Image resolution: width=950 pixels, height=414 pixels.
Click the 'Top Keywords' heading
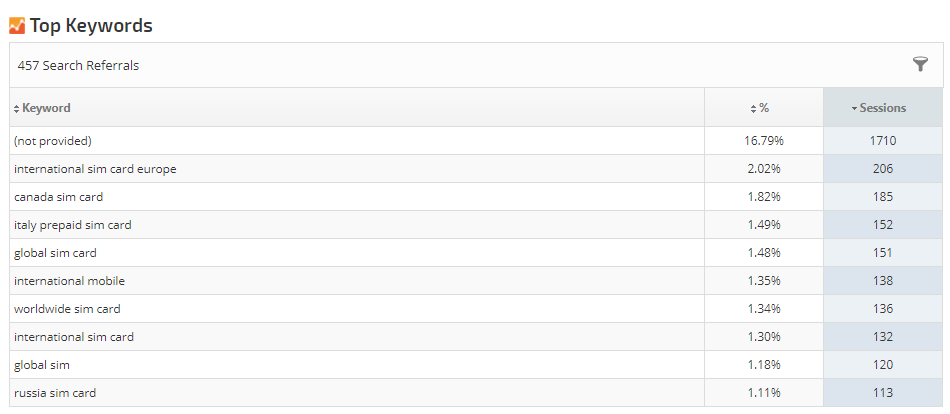pos(91,25)
